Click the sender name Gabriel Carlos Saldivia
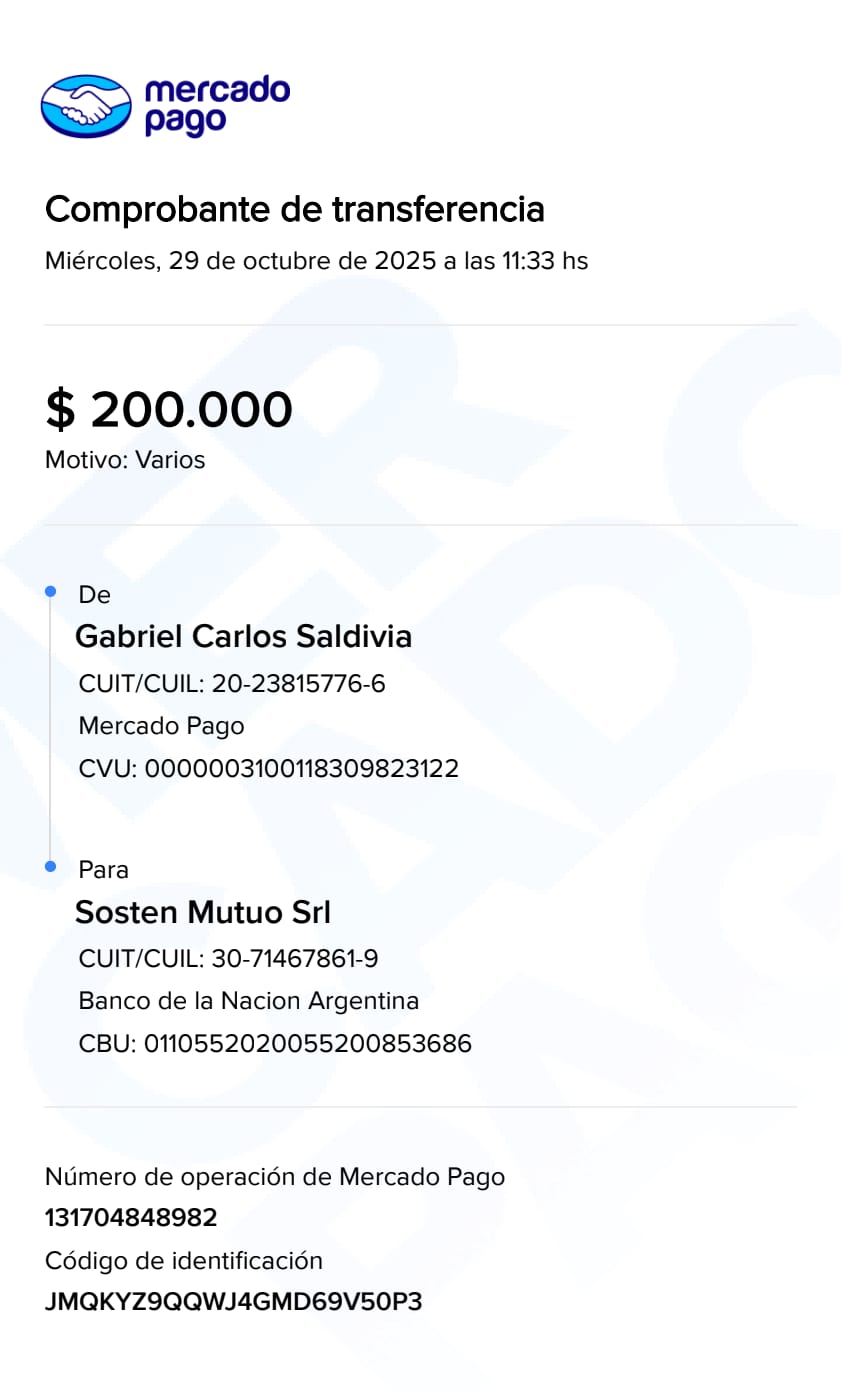Viewport: 842px width, 1397px height. pyautogui.click(x=244, y=637)
